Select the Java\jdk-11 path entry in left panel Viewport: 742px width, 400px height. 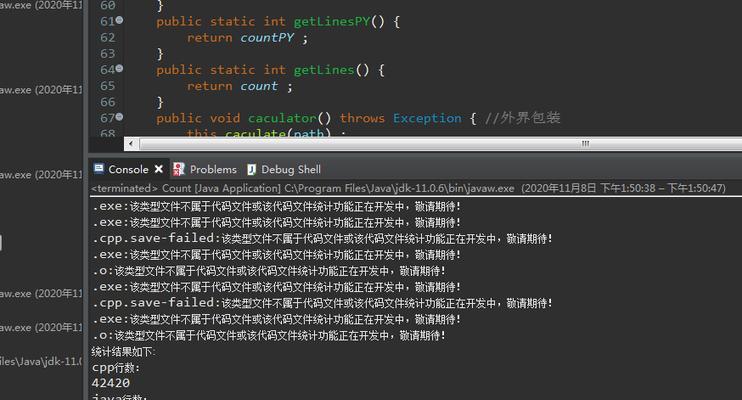click(41, 362)
